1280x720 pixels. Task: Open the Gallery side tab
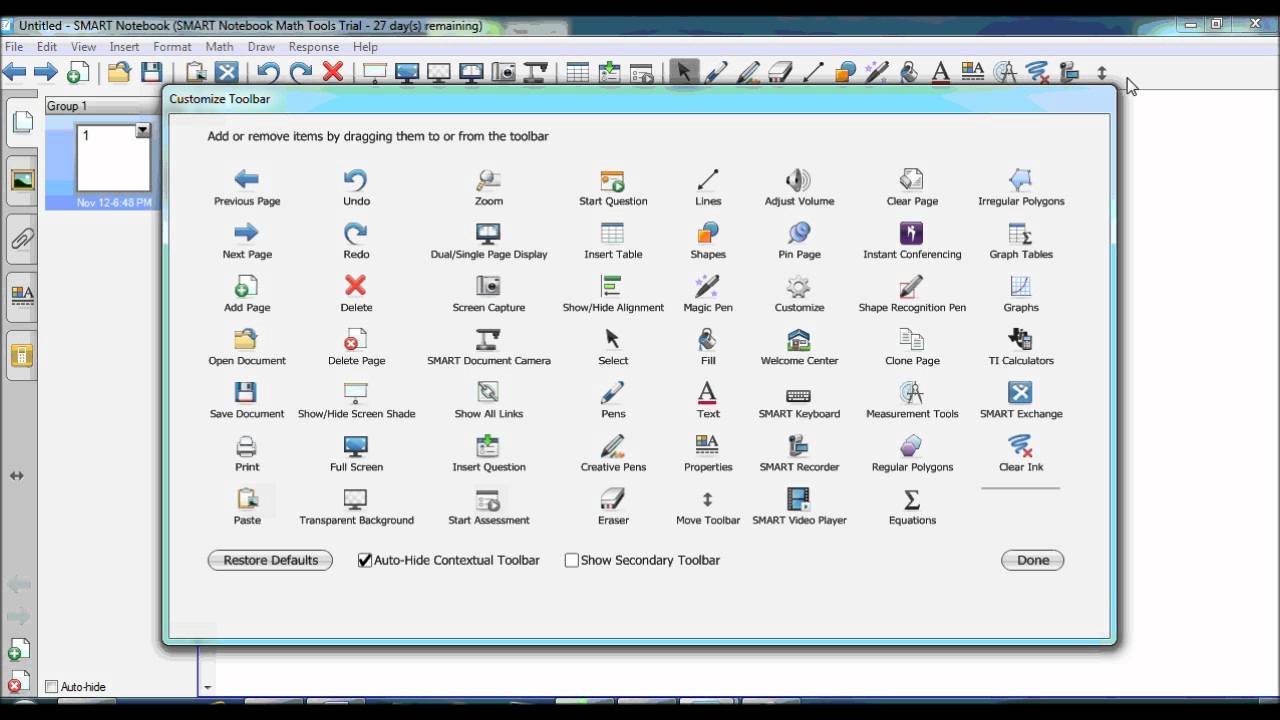[x=22, y=180]
